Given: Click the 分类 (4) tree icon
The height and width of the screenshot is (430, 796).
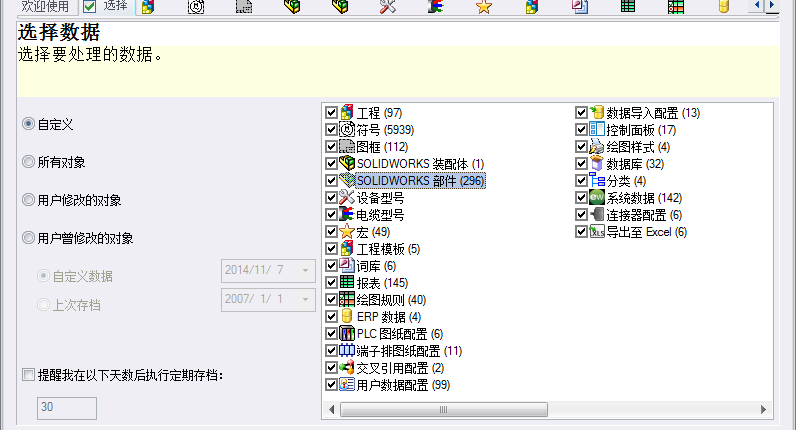Looking at the screenshot, I should [596, 180].
